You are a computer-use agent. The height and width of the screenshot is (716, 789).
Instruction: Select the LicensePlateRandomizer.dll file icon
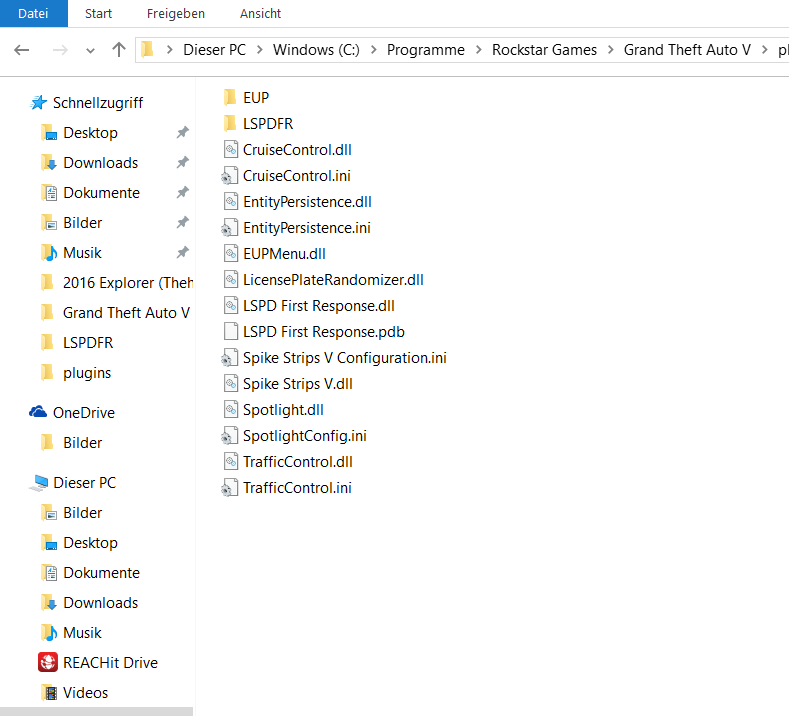[x=230, y=280]
